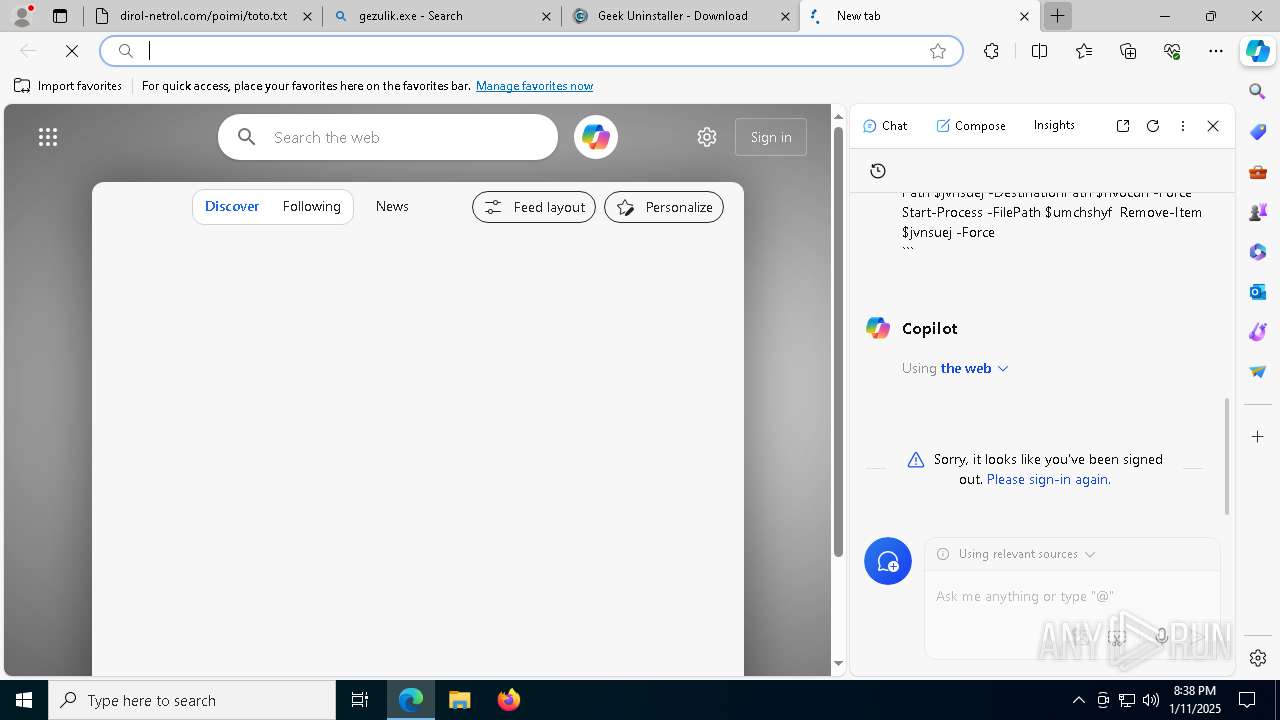Click the 'Search the web' box
1280x720 pixels.
pyautogui.click(x=388, y=137)
